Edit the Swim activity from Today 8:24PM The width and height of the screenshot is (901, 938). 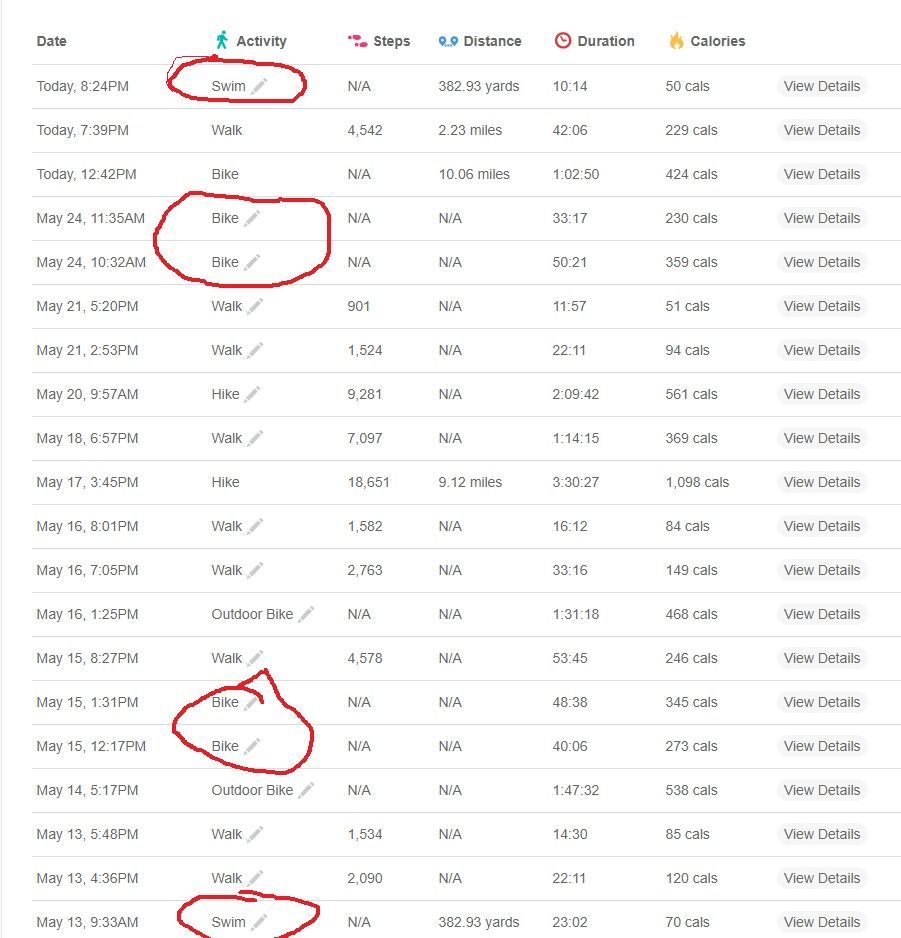[x=258, y=86]
